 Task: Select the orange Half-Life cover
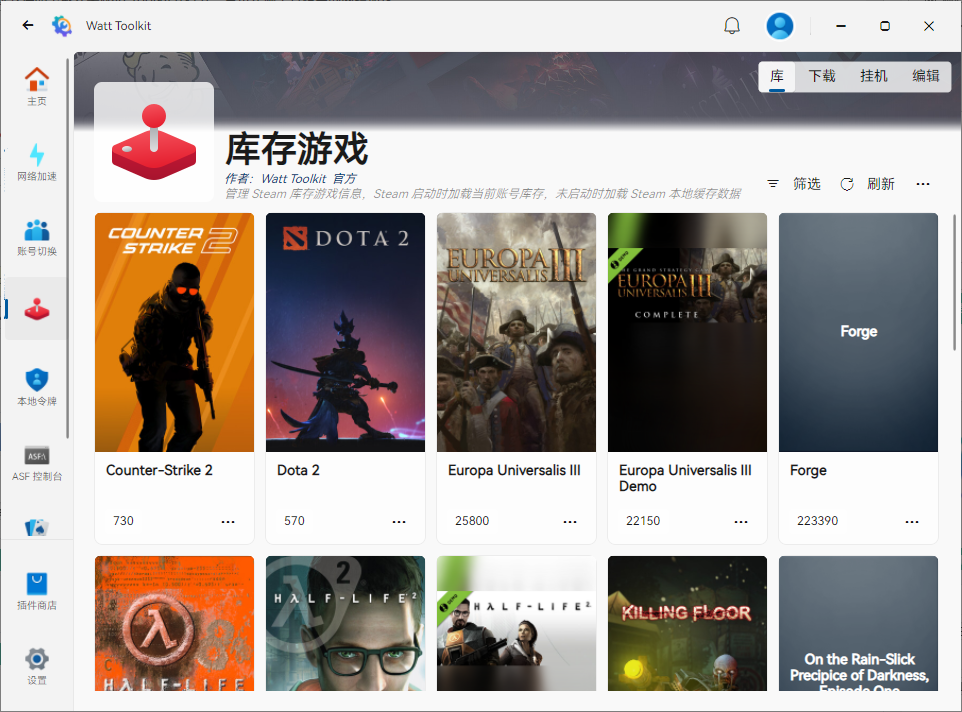click(174, 624)
